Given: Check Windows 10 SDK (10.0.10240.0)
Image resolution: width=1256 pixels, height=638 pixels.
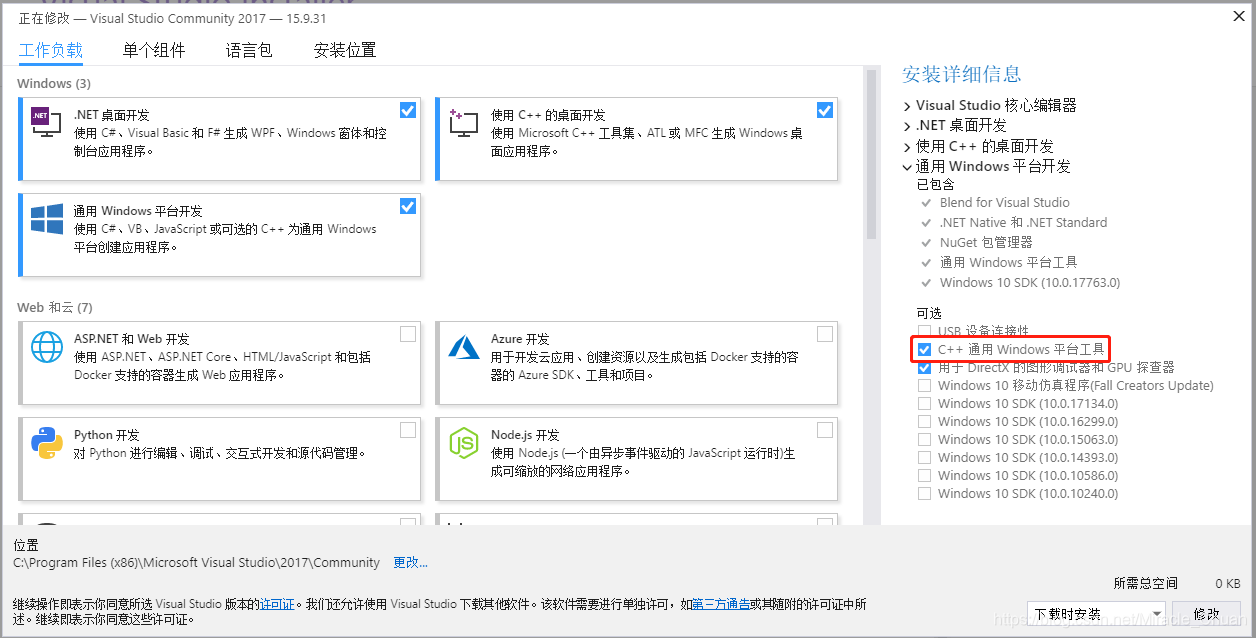Looking at the screenshot, I should 924,494.
